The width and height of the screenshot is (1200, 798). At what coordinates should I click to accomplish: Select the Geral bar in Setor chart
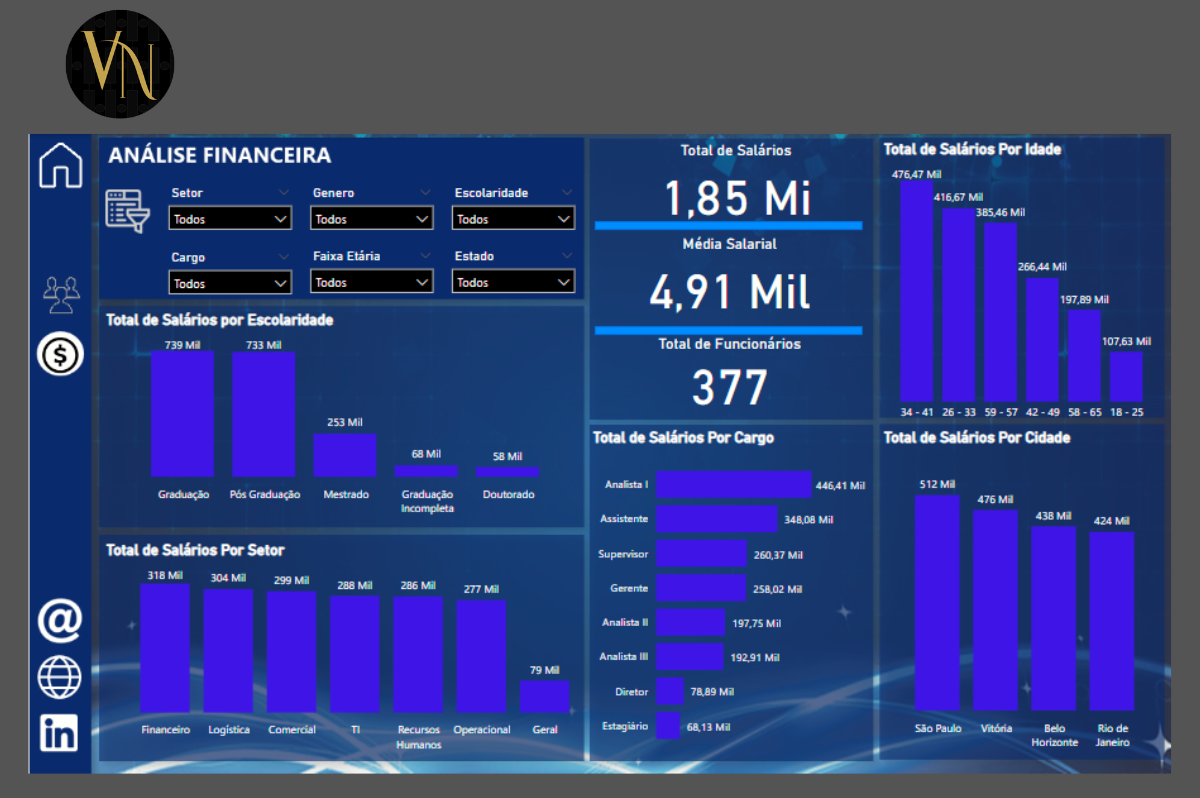pyautogui.click(x=545, y=697)
